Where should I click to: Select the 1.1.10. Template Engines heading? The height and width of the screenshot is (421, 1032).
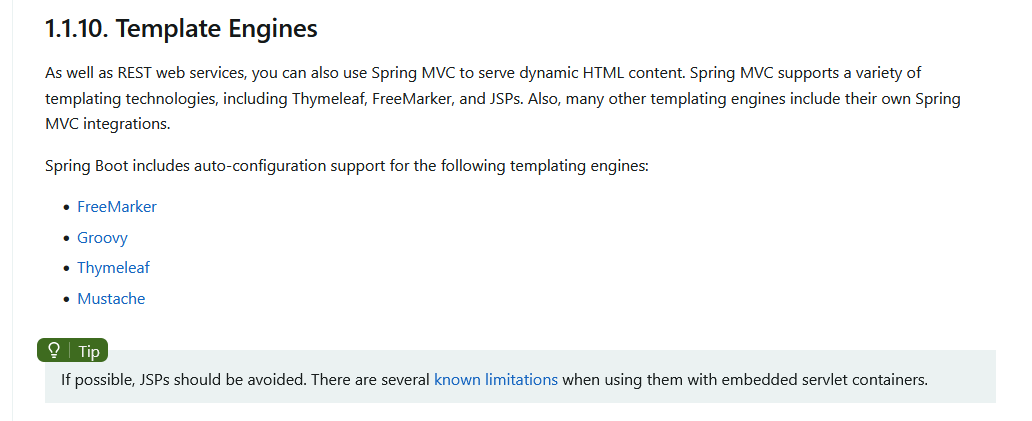click(181, 29)
